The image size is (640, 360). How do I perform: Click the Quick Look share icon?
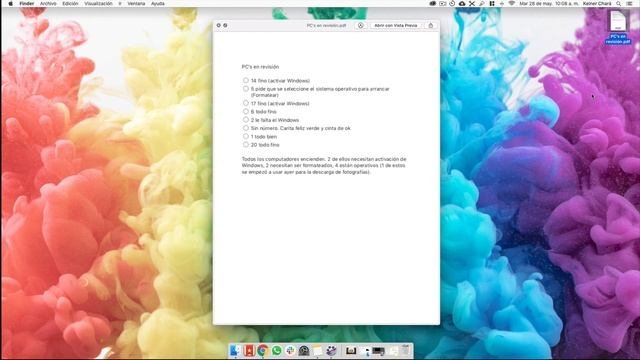[431, 25]
